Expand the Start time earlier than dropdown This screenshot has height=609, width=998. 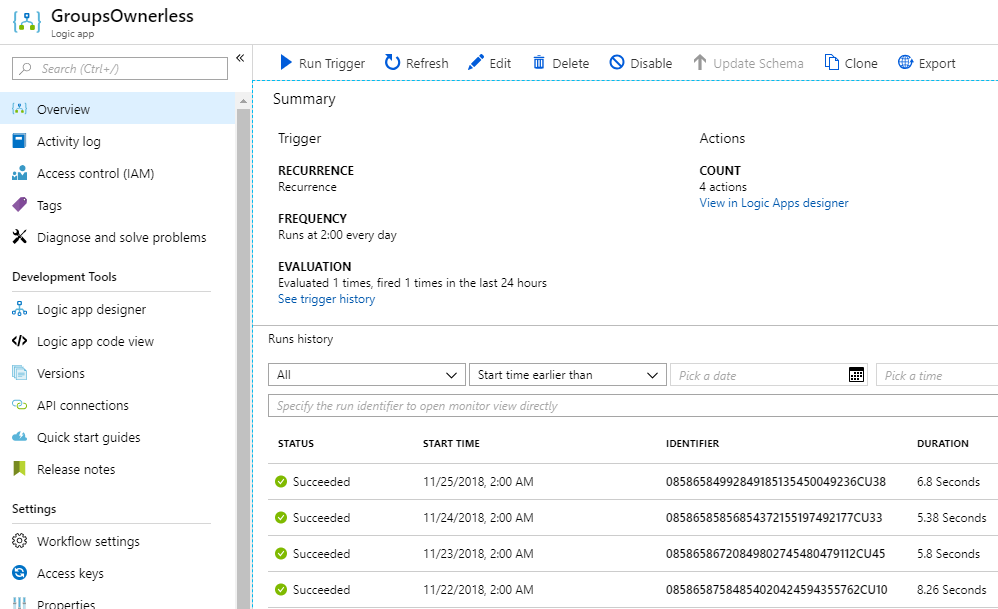coord(566,375)
